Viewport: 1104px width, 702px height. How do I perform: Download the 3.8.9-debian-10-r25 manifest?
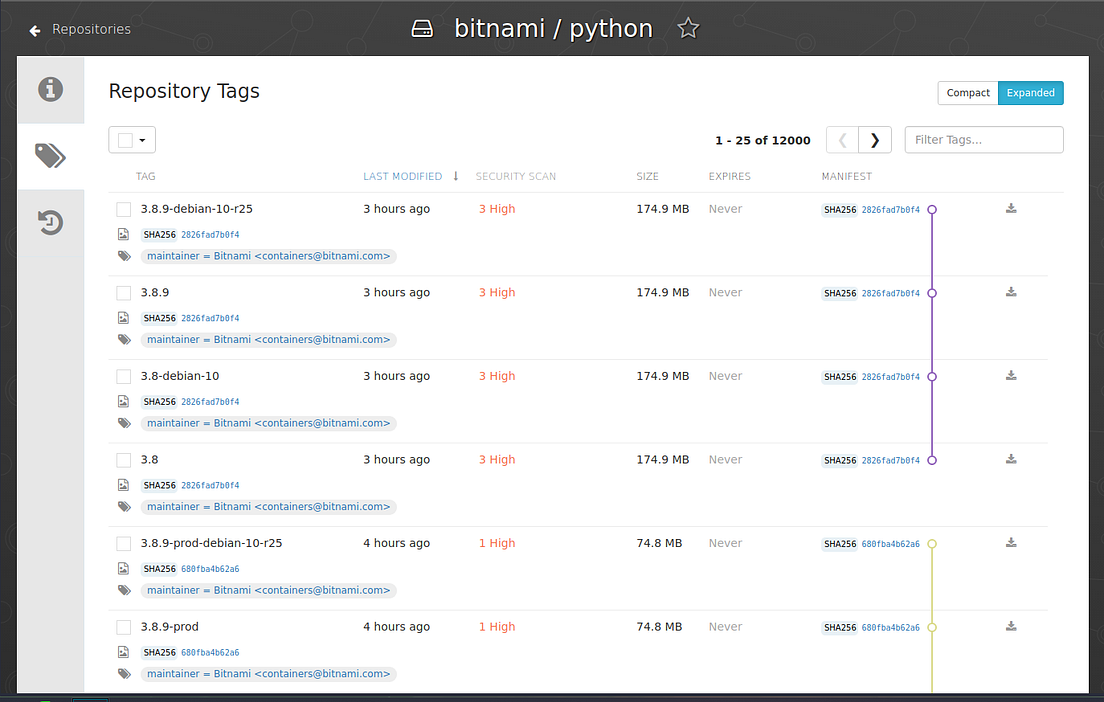1011,208
